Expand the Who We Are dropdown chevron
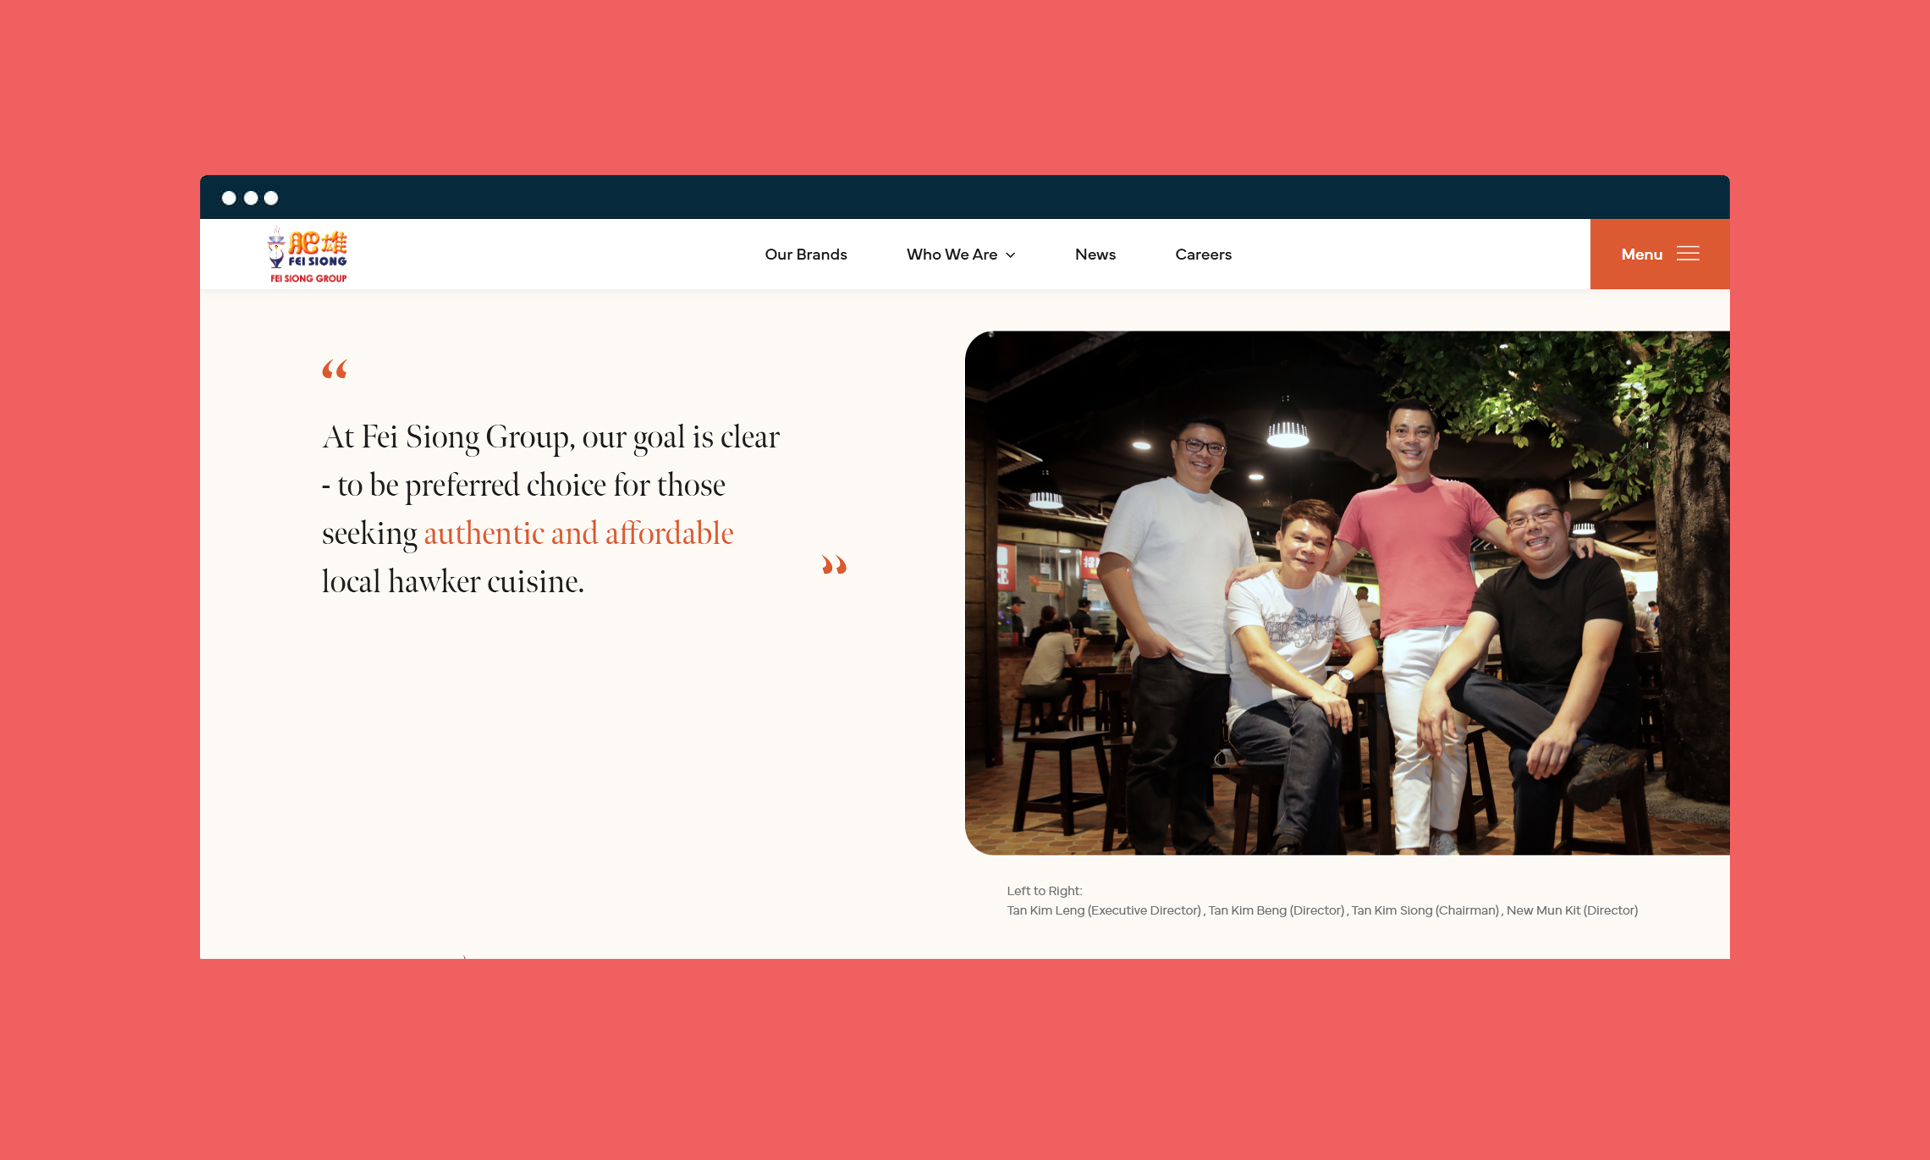 1010,255
